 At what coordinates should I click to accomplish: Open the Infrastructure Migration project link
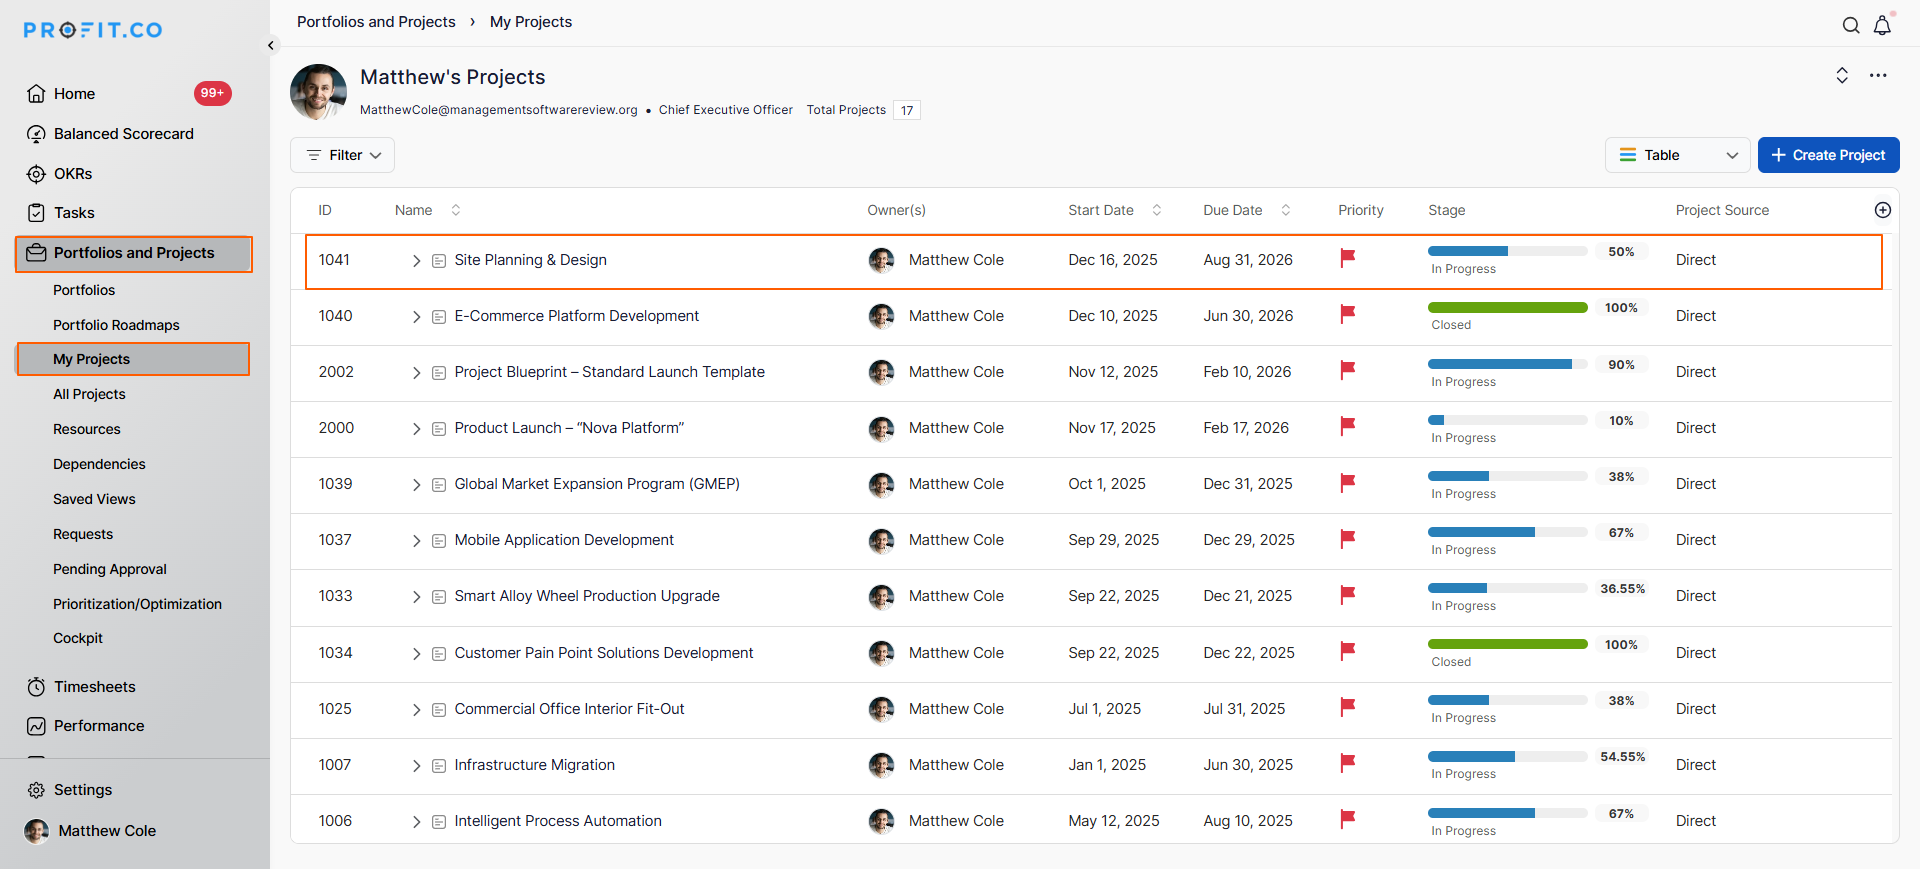[x=534, y=765]
